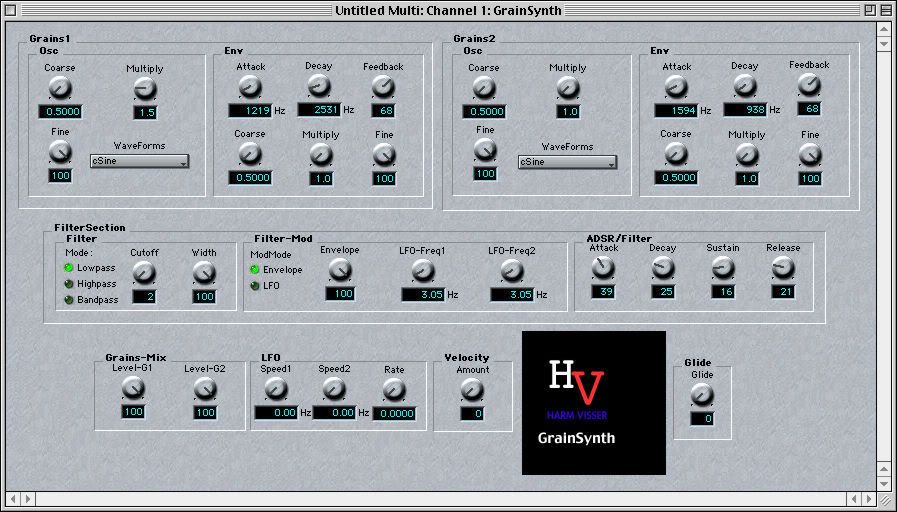This screenshot has height=512, width=897.
Task: Click the Filter Cutoff value field
Action: point(144,296)
